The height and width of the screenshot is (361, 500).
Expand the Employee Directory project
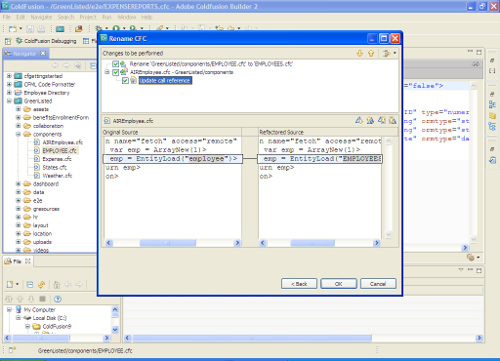9,93
